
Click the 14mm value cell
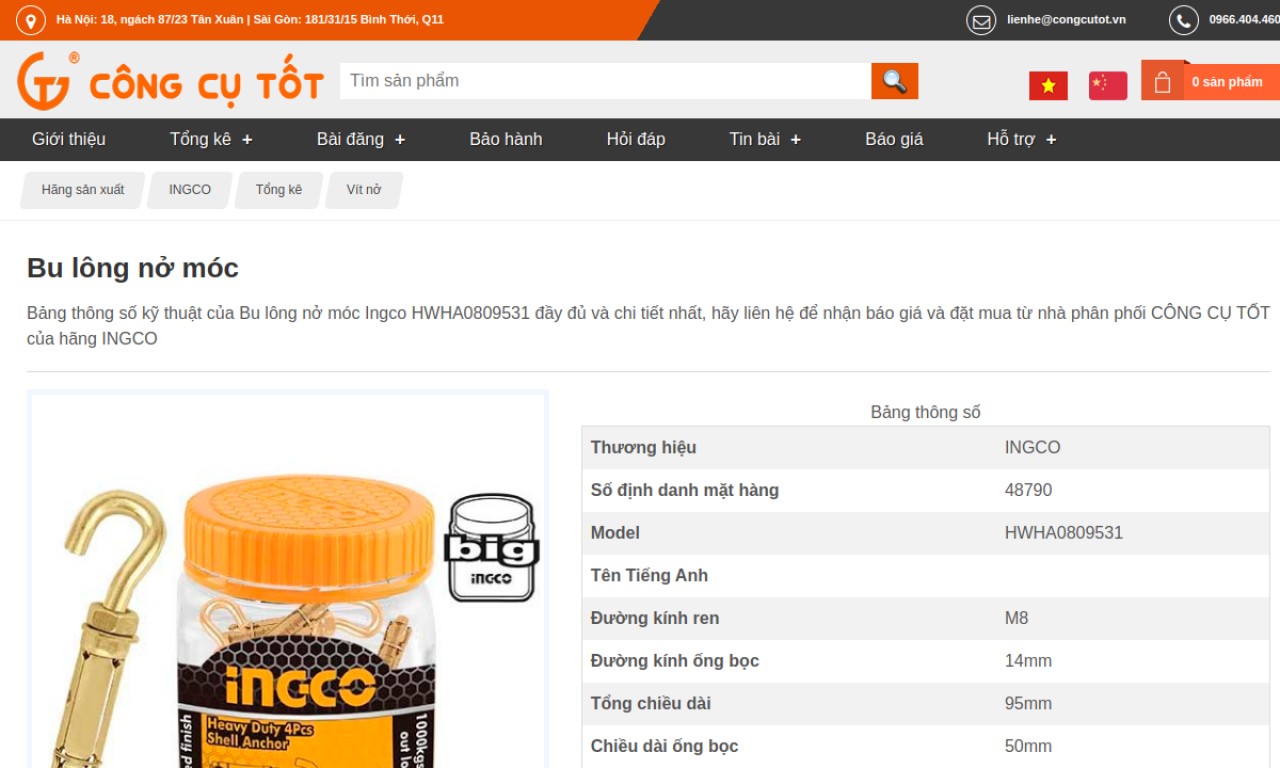tap(1029, 661)
